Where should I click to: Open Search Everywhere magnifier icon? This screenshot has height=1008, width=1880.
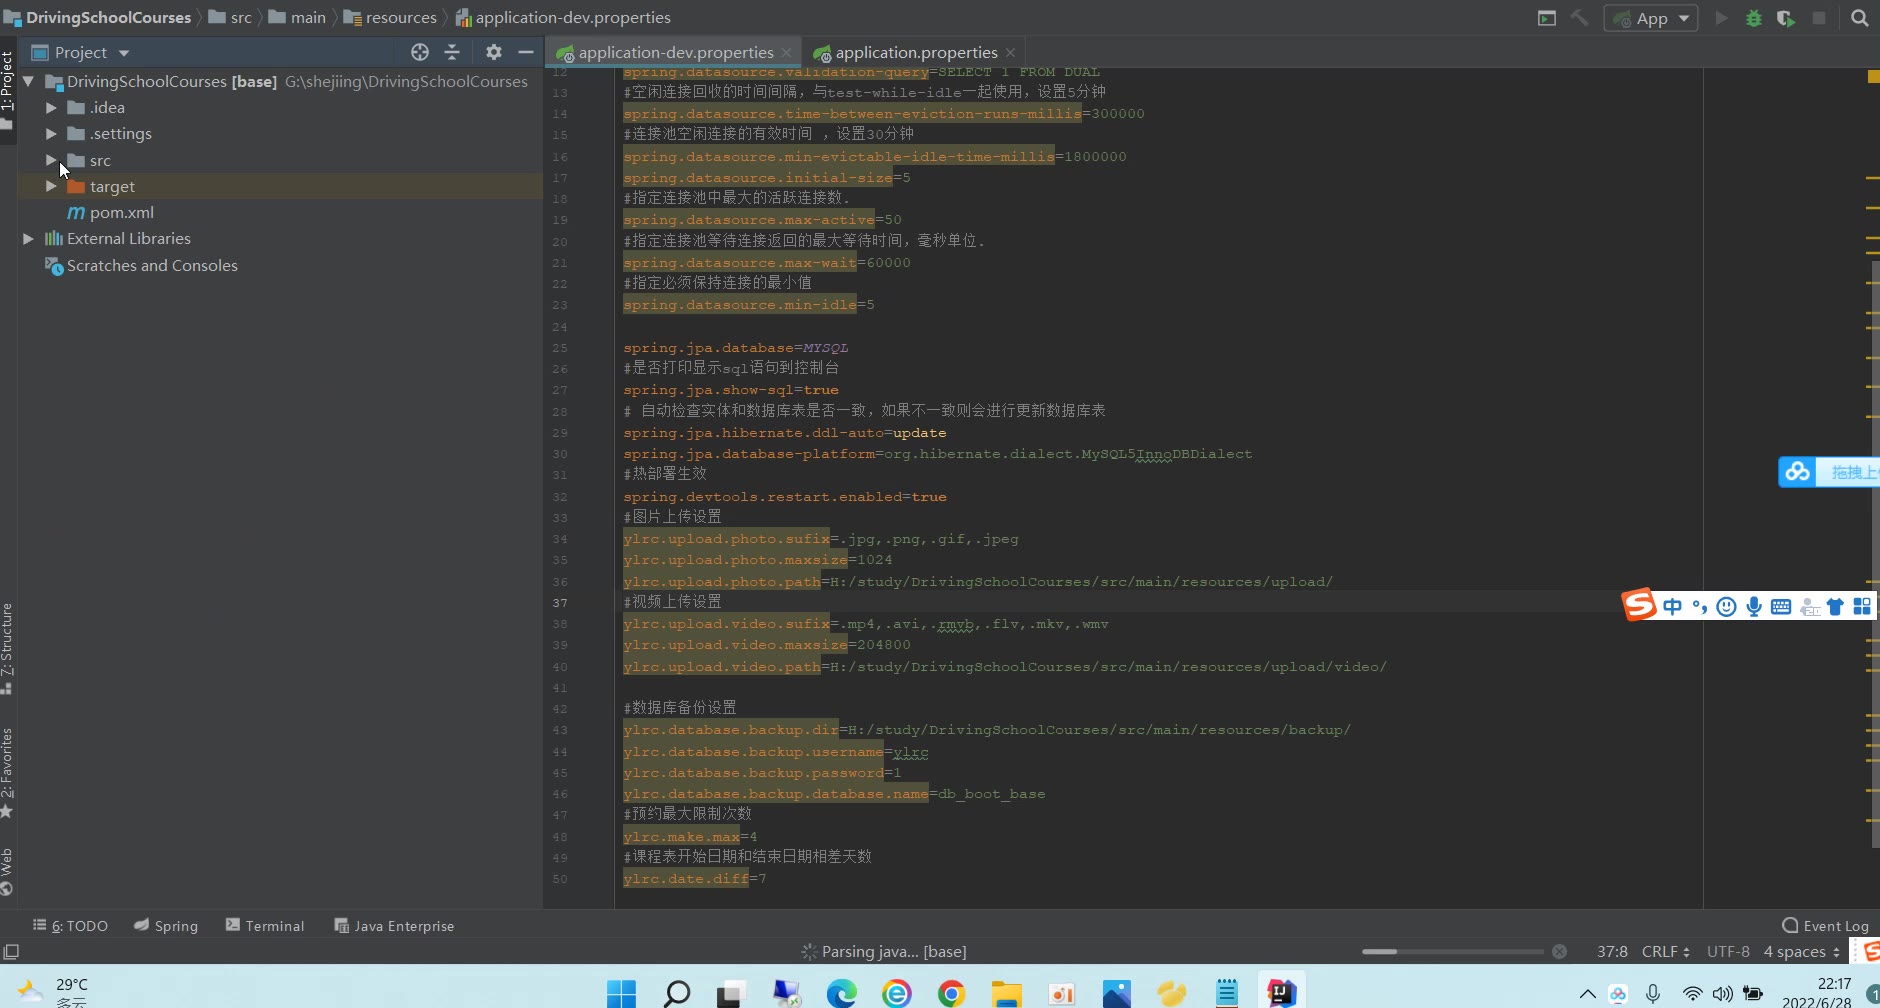tap(1859, 18)
